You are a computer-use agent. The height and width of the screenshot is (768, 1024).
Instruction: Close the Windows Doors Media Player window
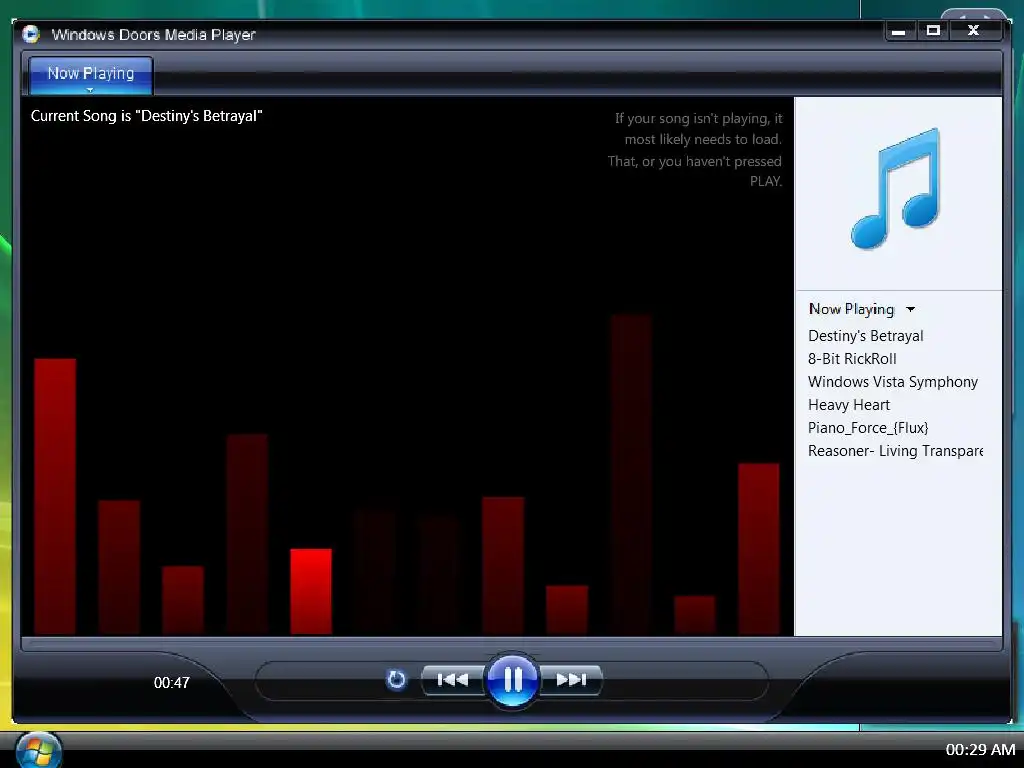coord(974,31)
